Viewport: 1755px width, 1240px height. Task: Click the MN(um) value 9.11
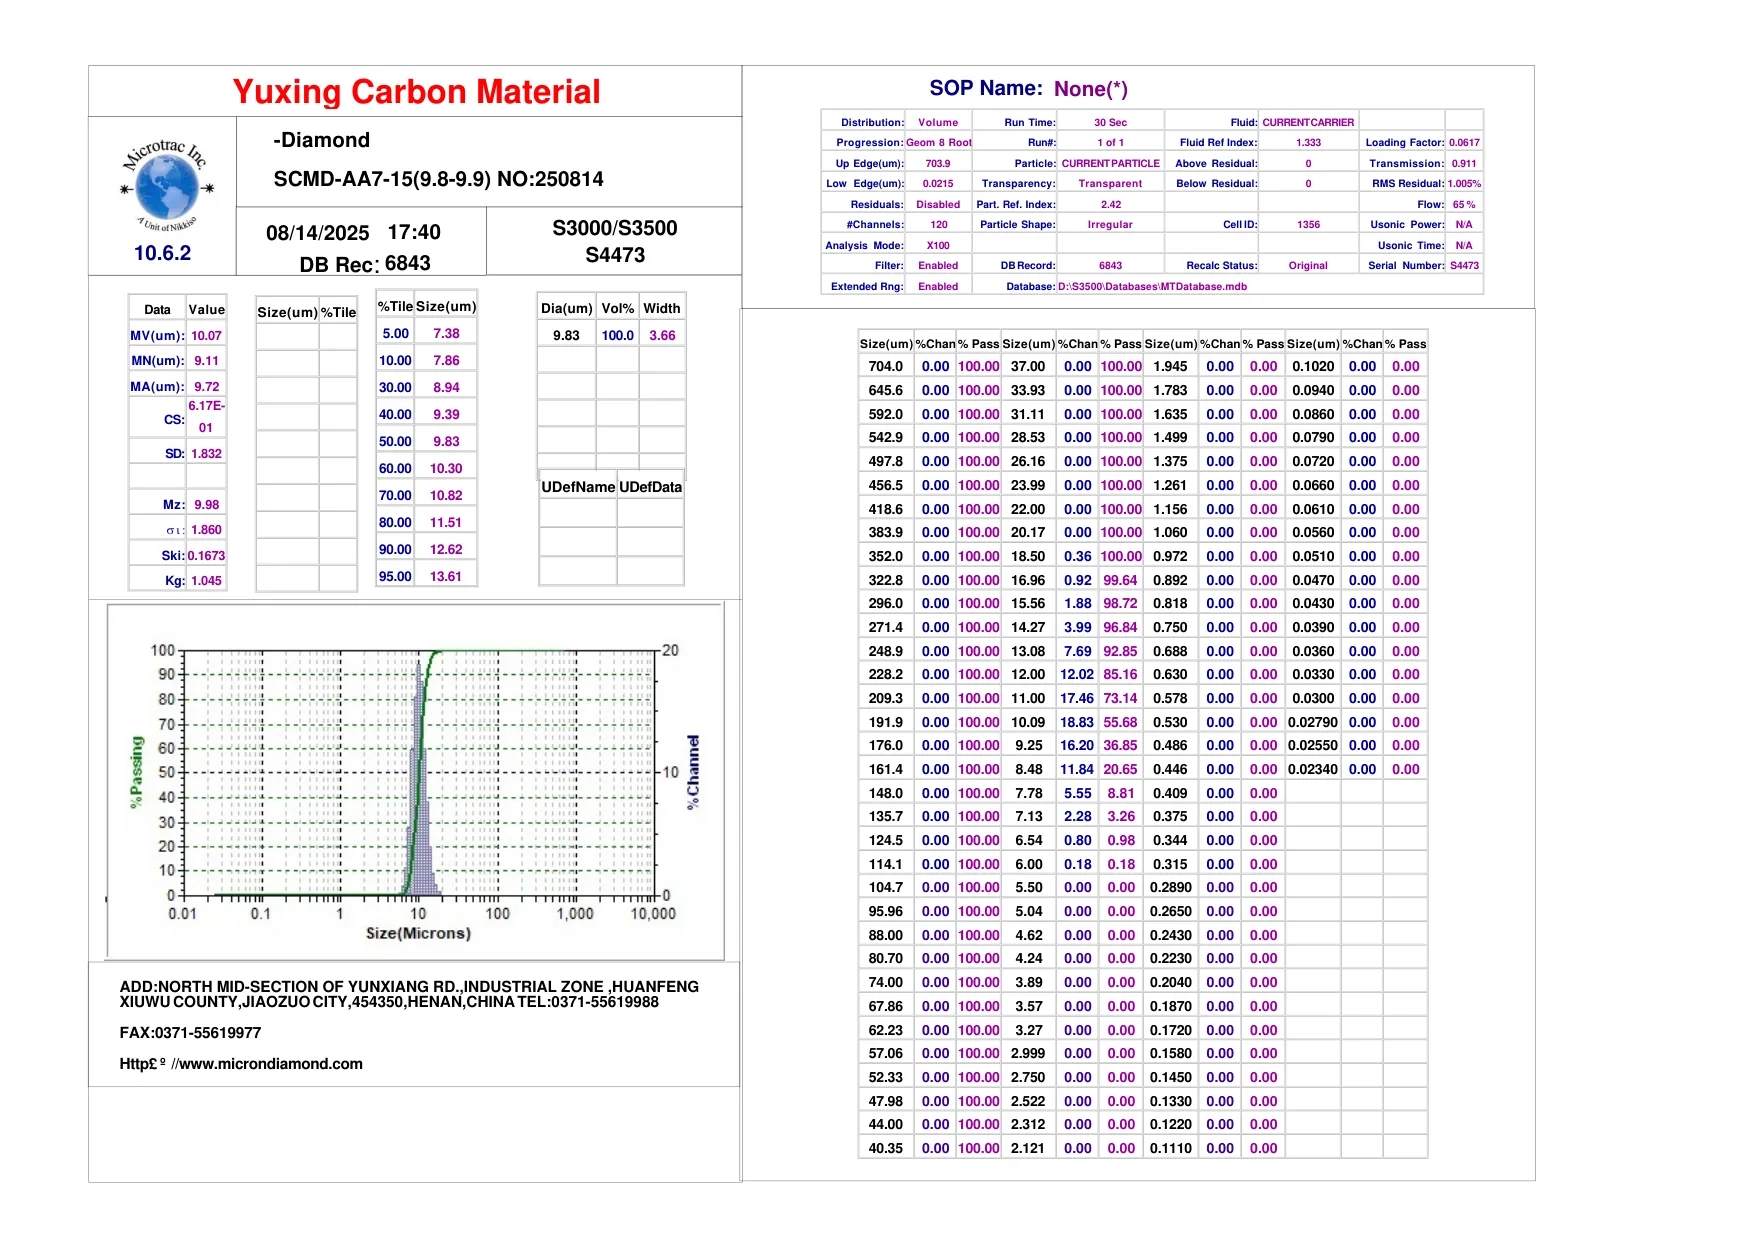coord(206,361)
